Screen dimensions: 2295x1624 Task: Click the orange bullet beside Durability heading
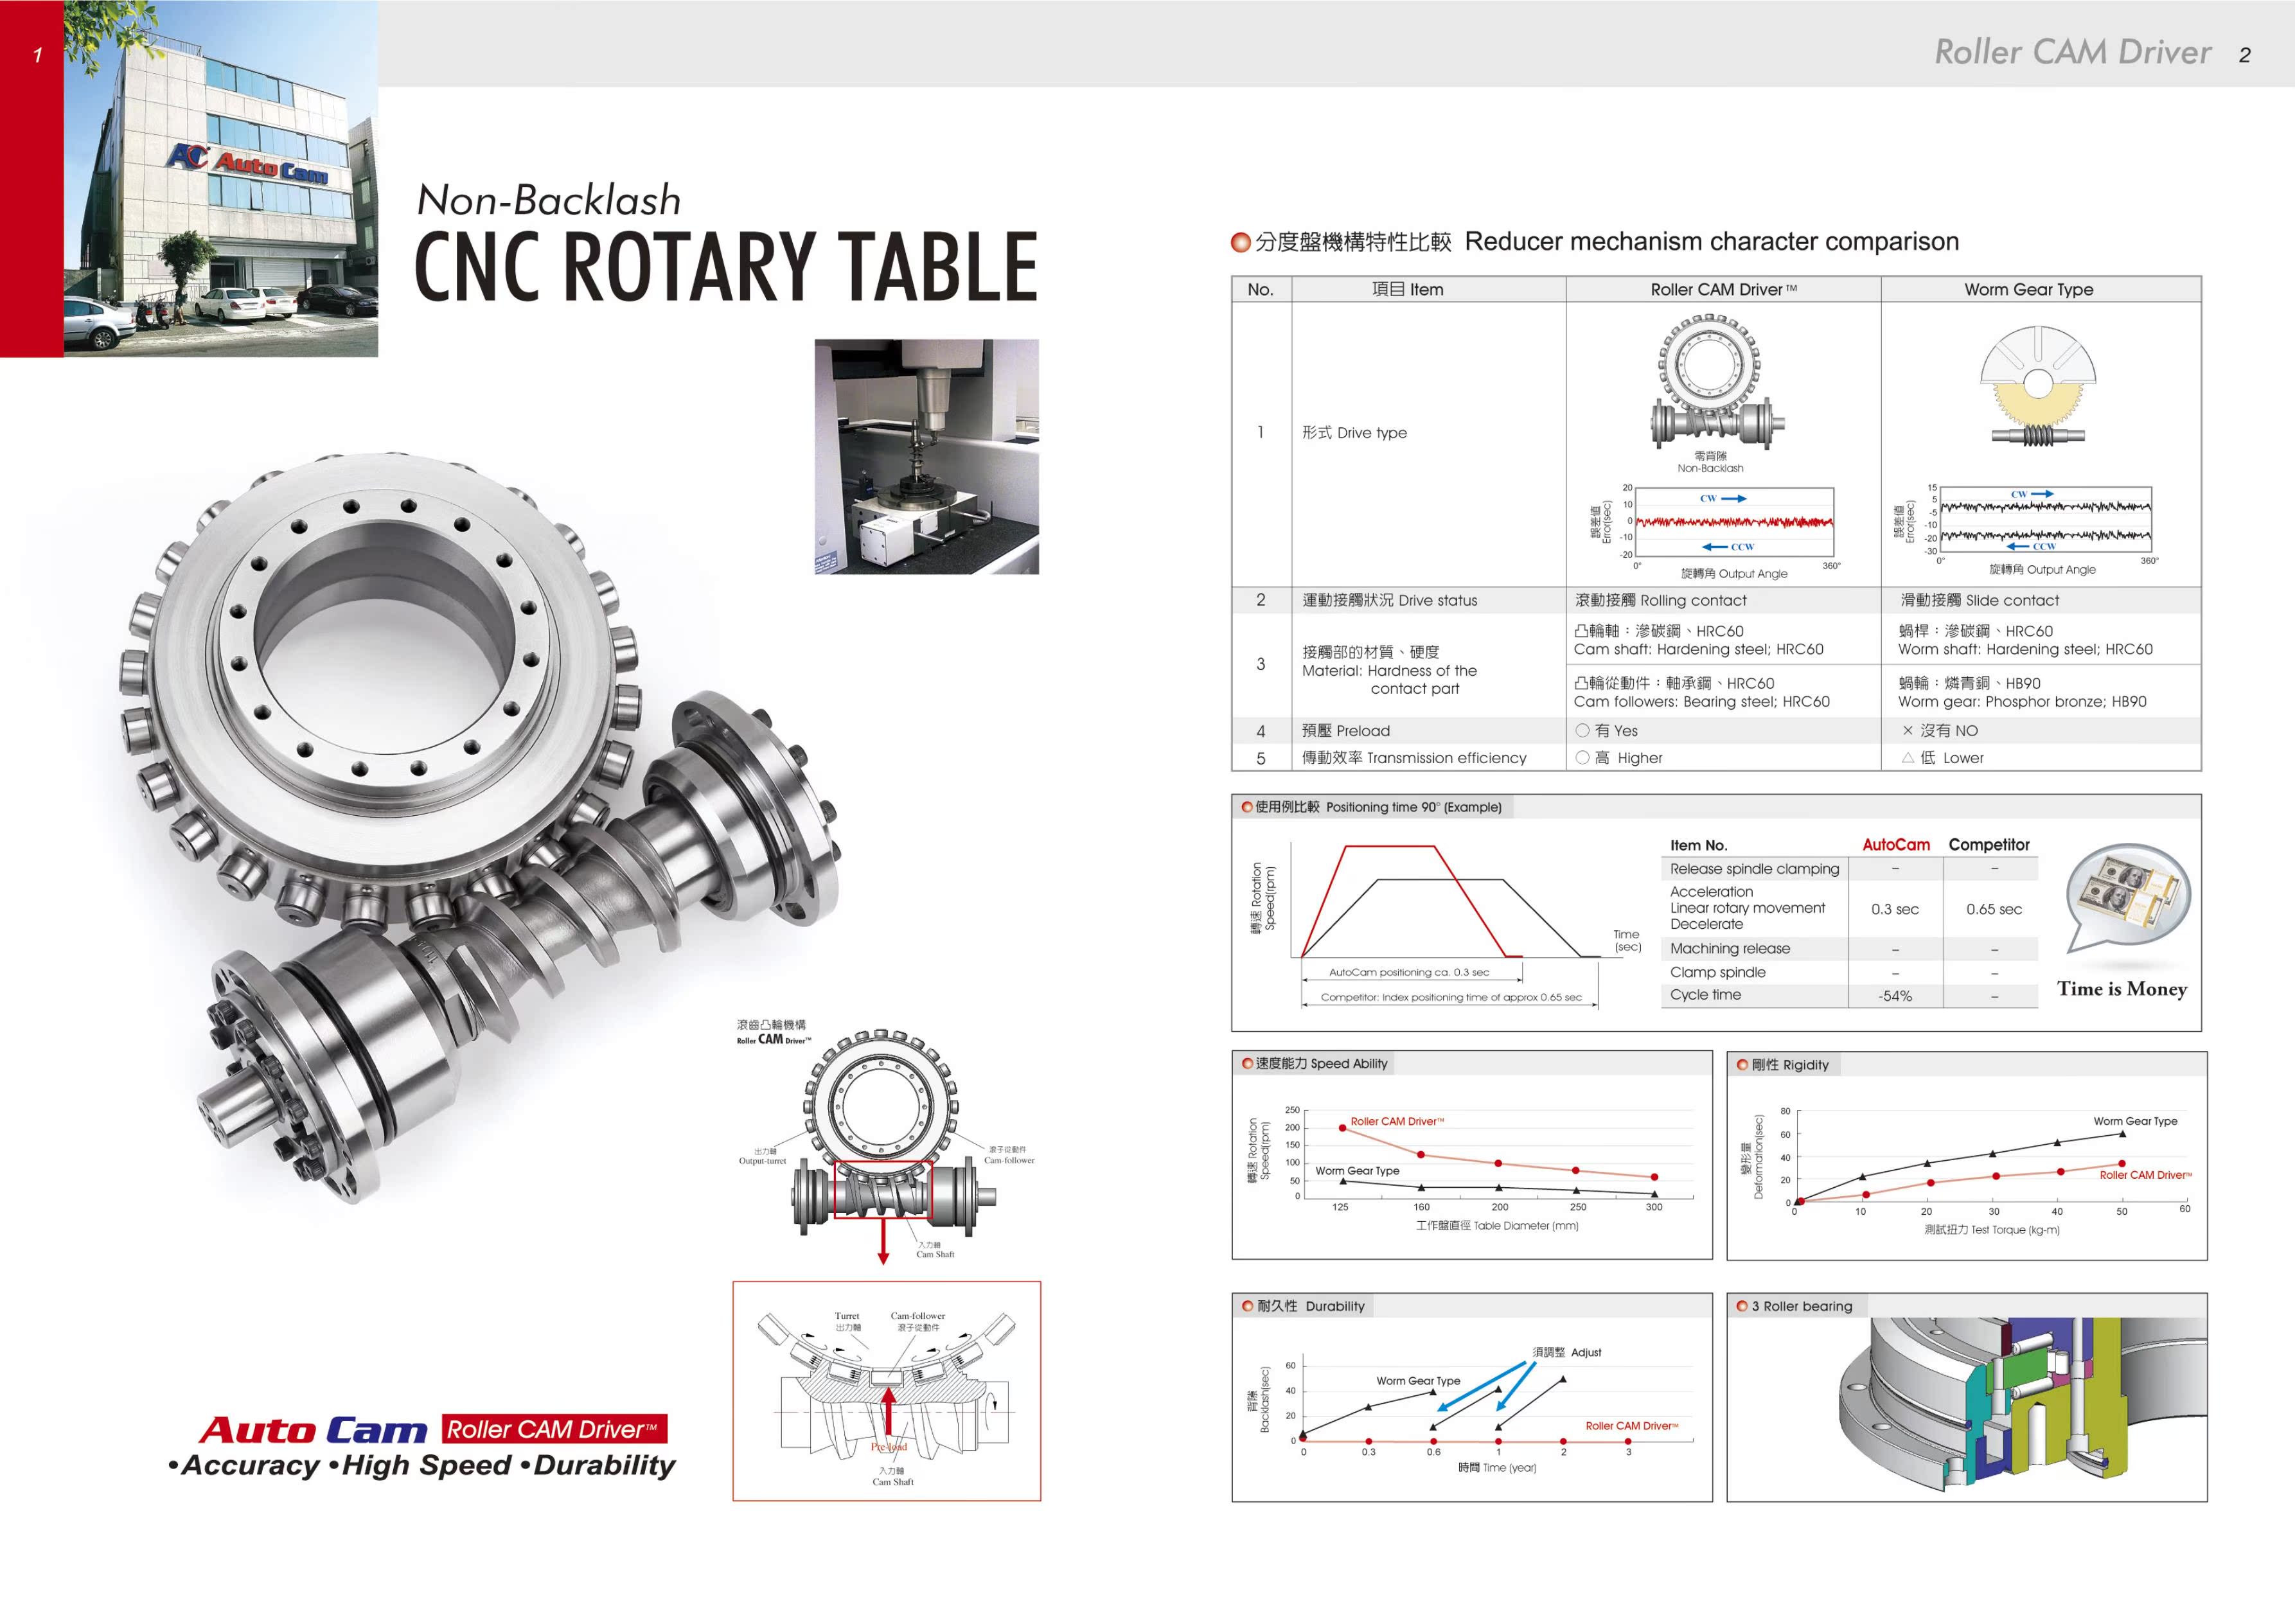click(1247, 1306)
